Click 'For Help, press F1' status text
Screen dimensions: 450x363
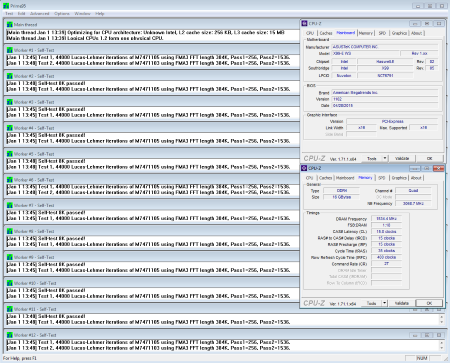coord(20,358)
